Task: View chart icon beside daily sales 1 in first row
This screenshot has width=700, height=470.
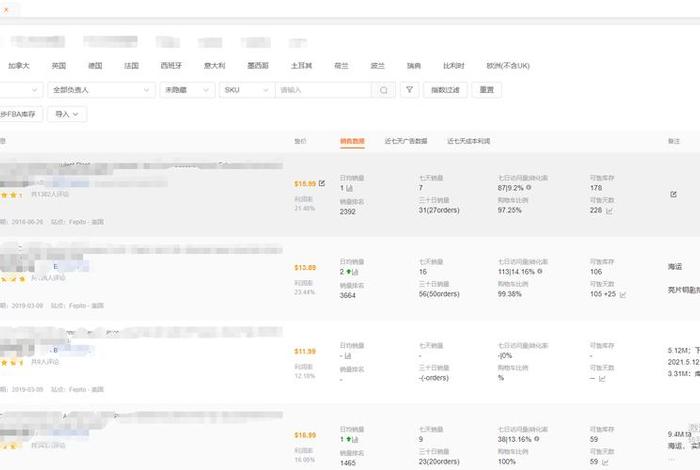Action: [x=350, y=188]
